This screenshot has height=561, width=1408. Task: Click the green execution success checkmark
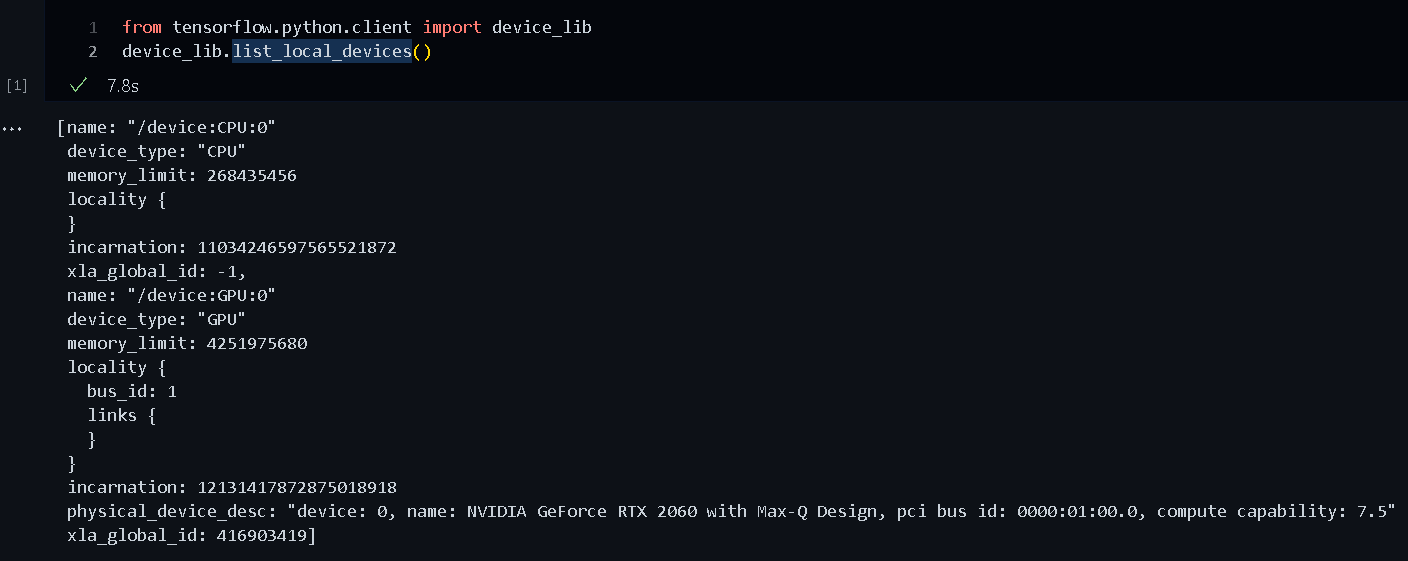tap(80, 85)
